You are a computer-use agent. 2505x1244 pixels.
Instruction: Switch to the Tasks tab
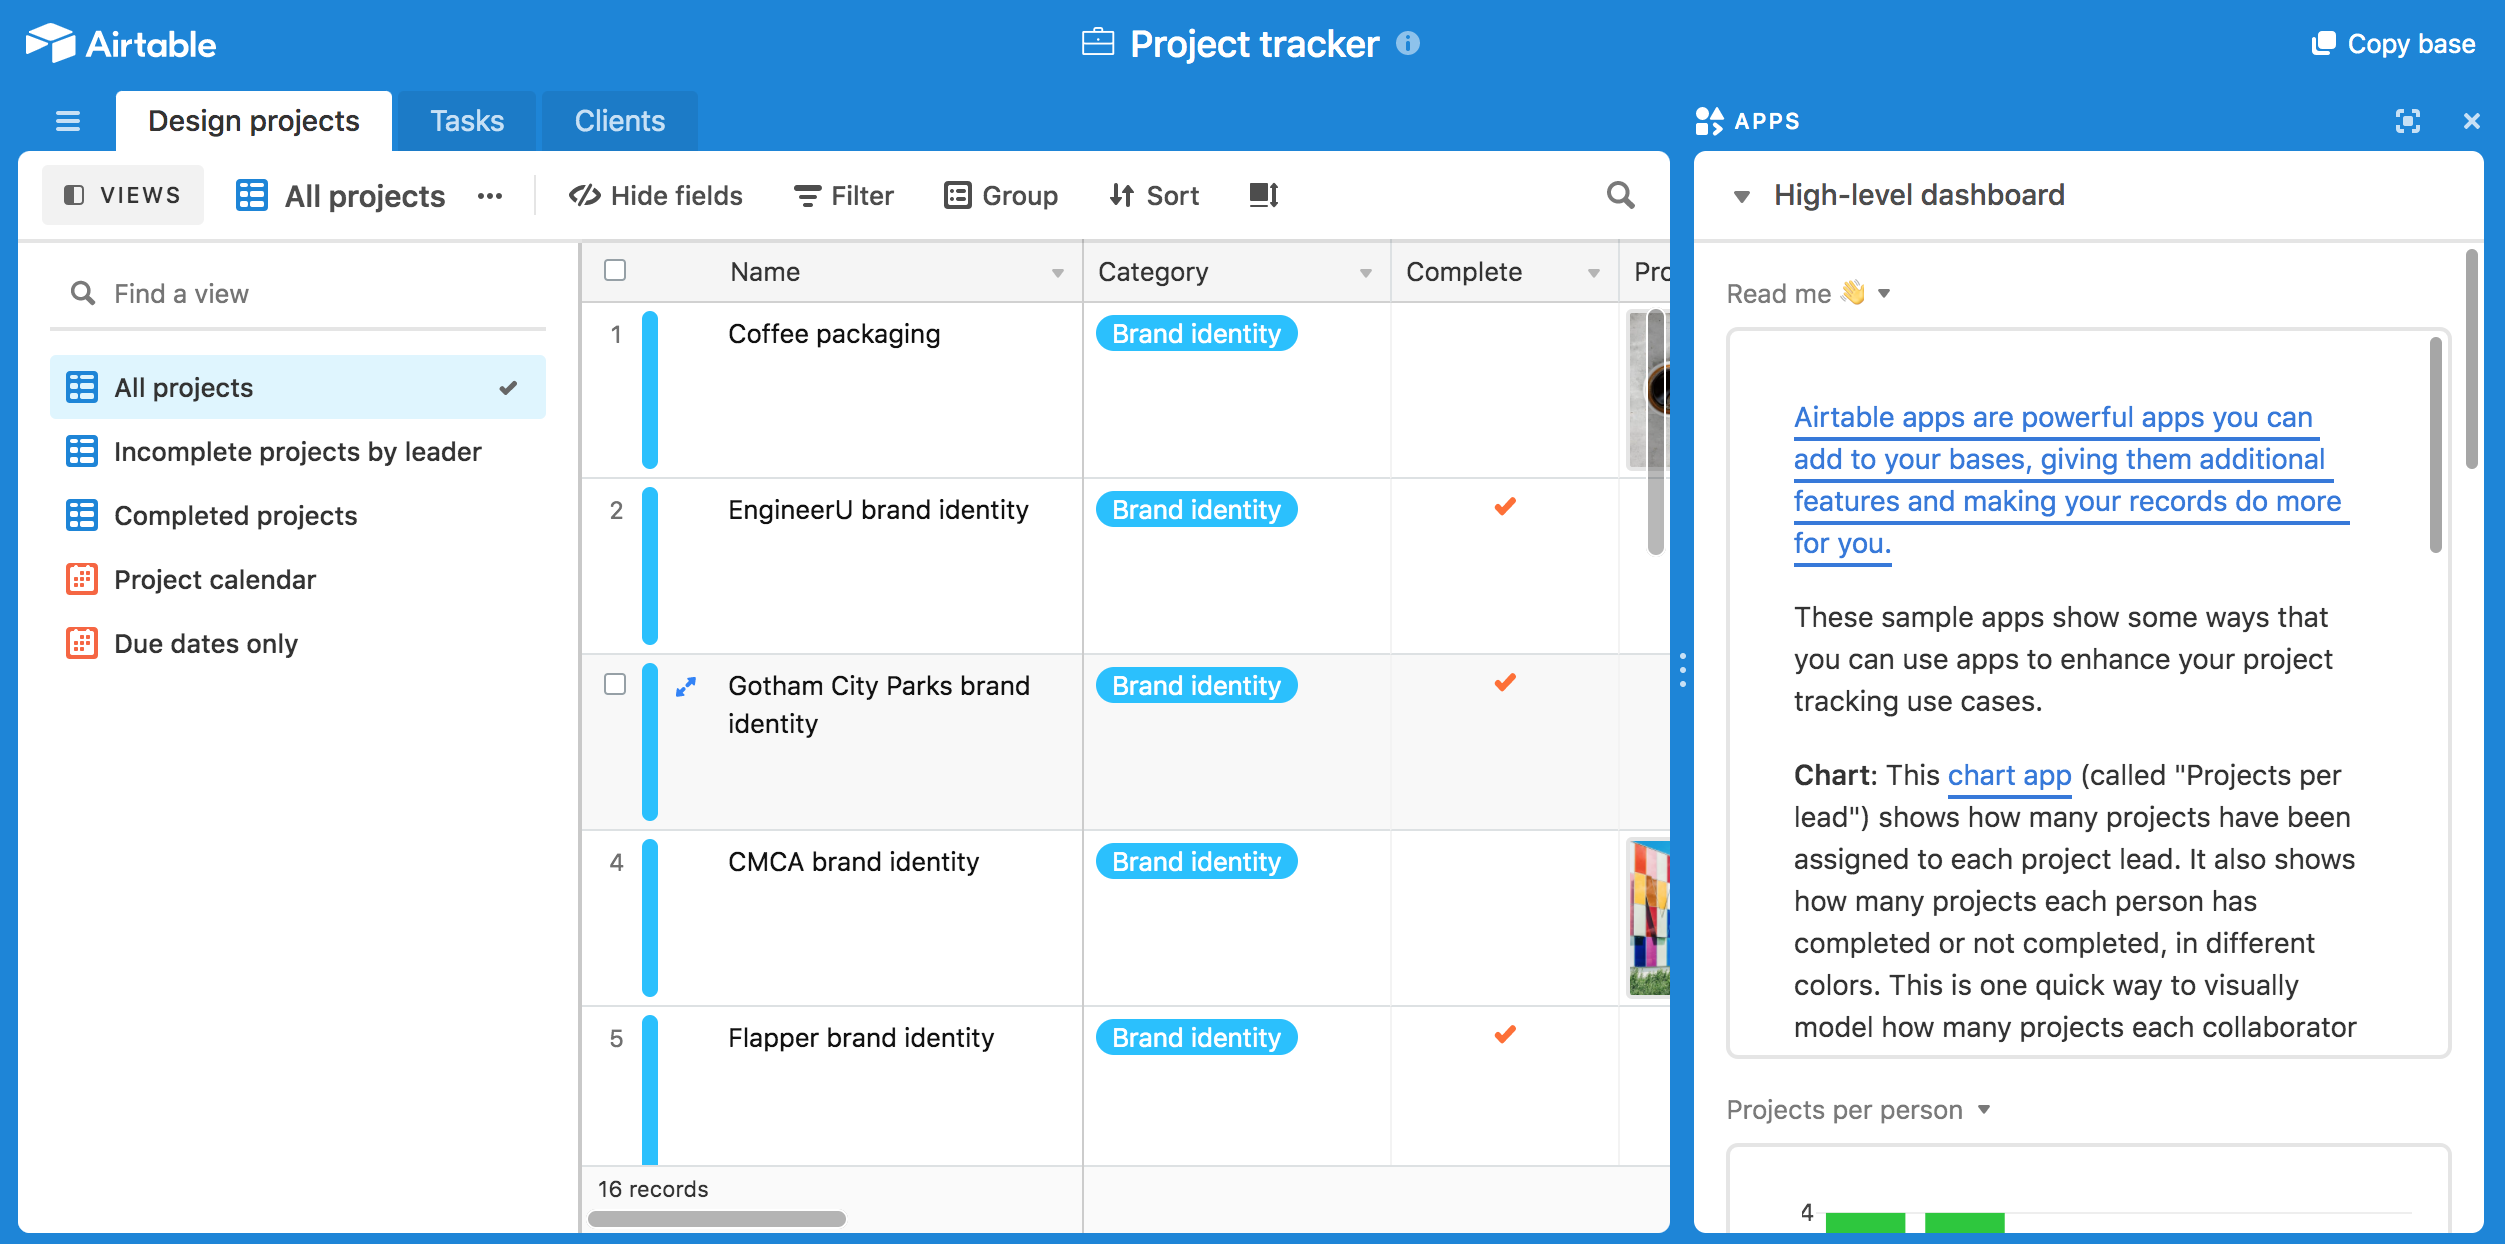tap(466, 121)
